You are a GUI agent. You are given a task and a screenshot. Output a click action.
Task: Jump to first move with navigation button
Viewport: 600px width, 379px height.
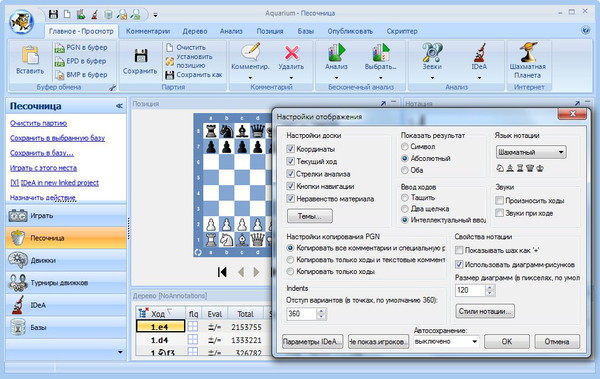pos(222,272)
